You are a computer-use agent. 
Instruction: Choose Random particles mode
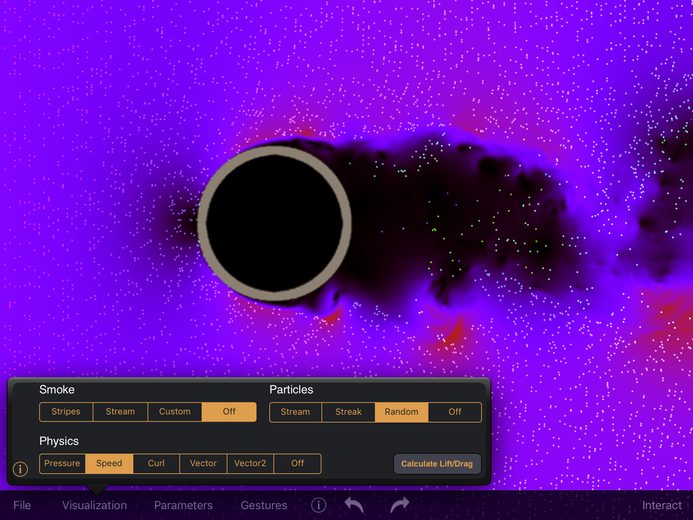pos(401,412)
